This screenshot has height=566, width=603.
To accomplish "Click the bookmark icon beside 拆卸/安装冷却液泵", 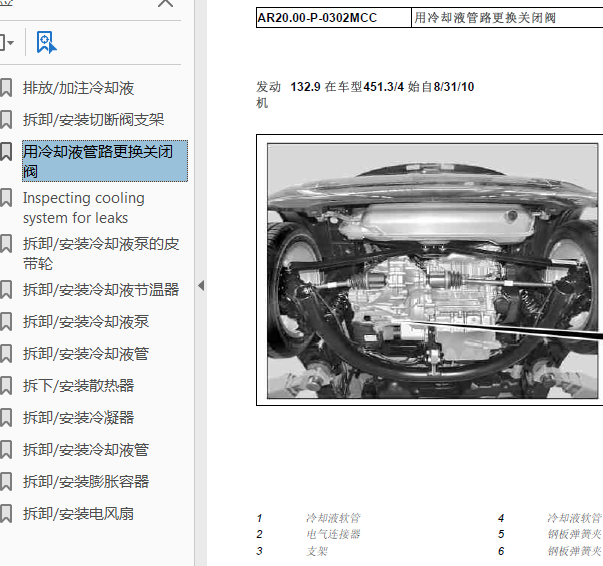I will 6,321.
